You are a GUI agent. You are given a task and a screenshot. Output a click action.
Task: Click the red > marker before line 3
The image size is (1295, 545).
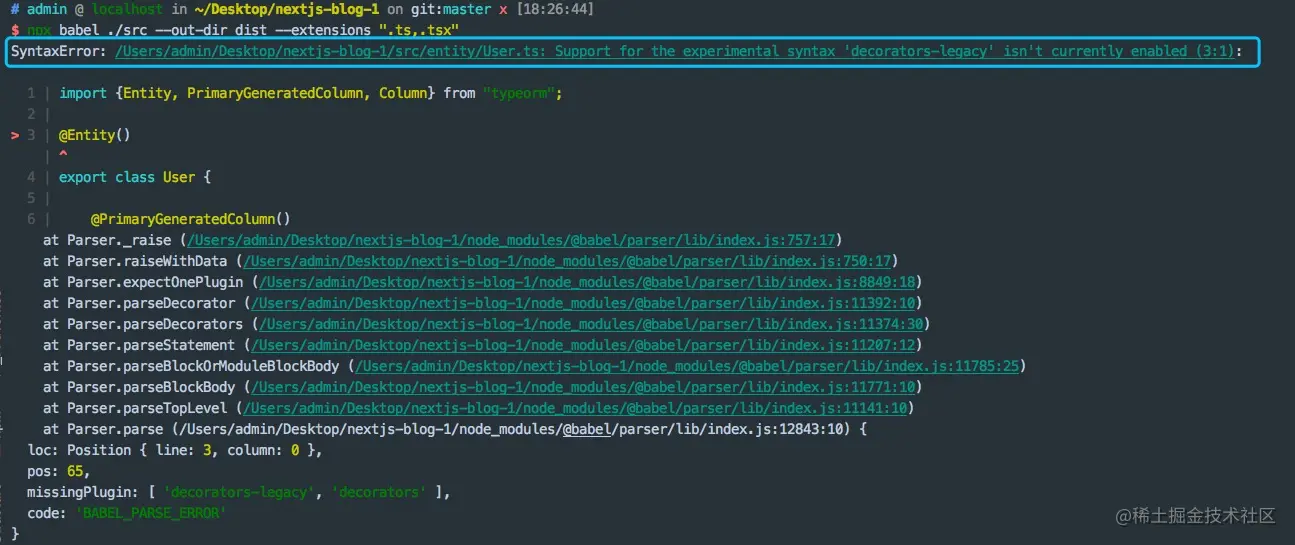click(x=15, y=135)
